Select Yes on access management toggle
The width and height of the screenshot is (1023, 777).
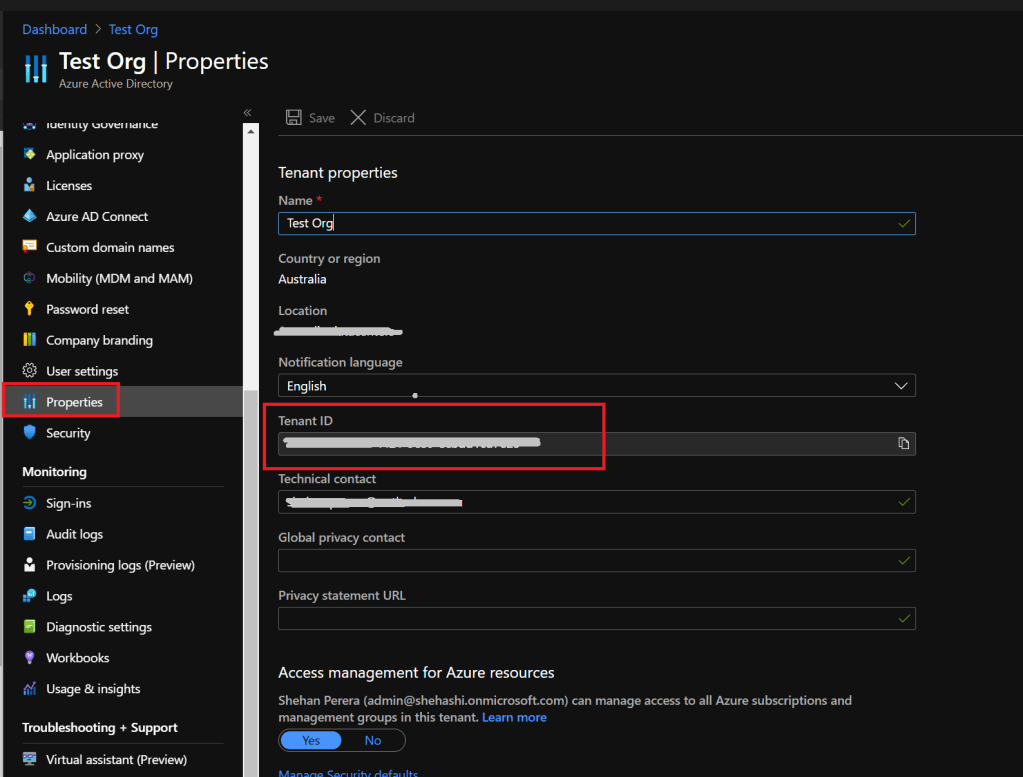click(x=311, y=741)
